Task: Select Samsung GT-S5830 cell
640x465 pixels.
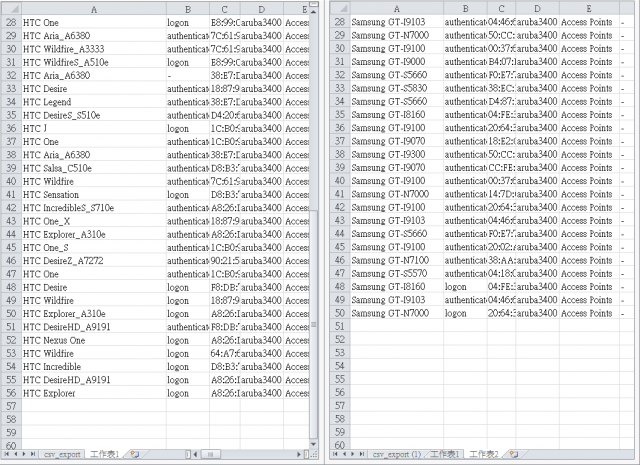Action: click(x=397, y=88)
